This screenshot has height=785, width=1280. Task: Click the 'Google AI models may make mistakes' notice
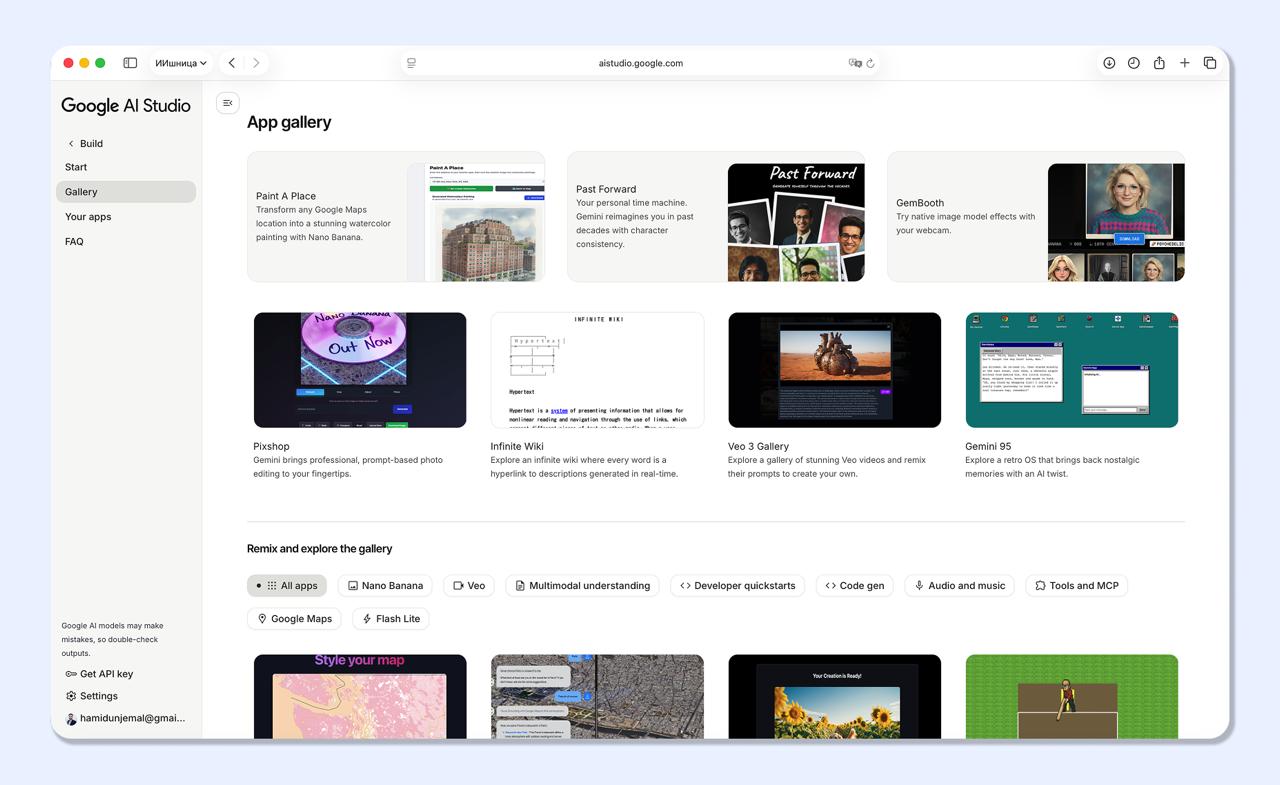click(x=112, y=640)
